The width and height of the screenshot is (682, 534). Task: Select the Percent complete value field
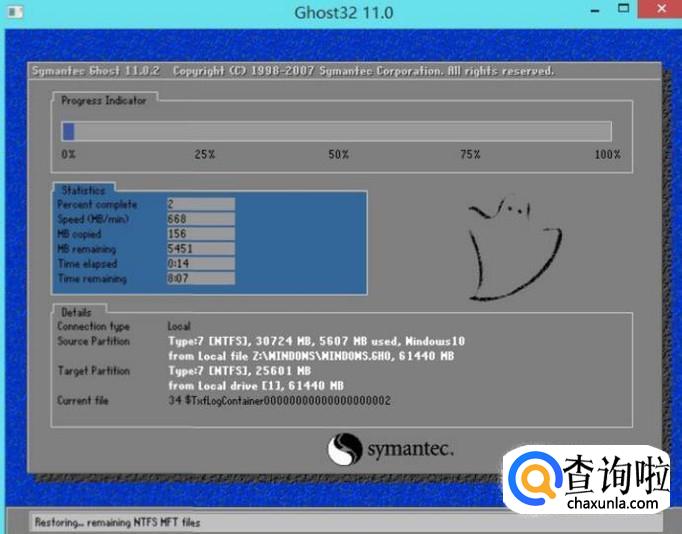click(x=201, y=204)
